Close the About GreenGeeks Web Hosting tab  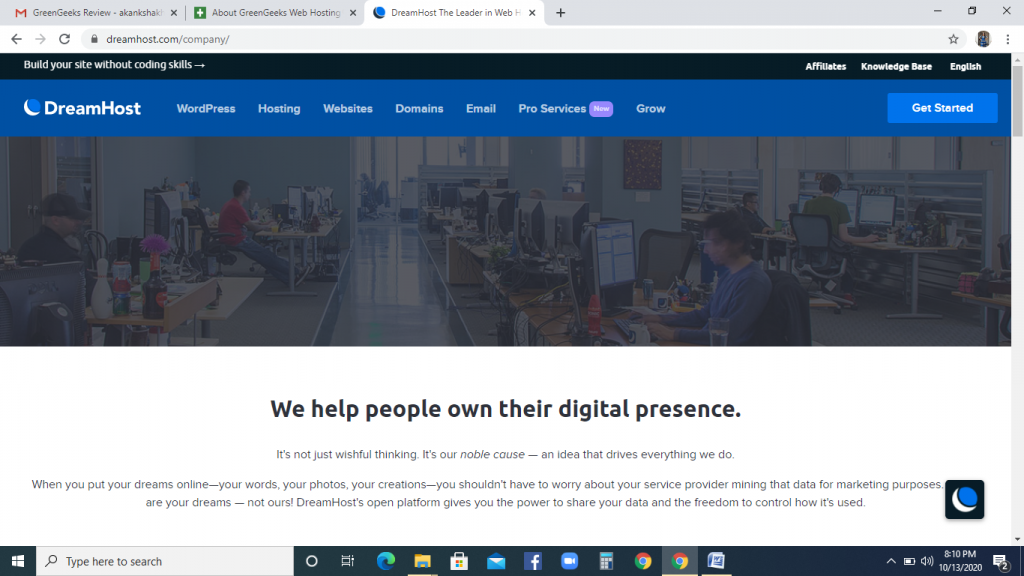click(x=353, y=12)
